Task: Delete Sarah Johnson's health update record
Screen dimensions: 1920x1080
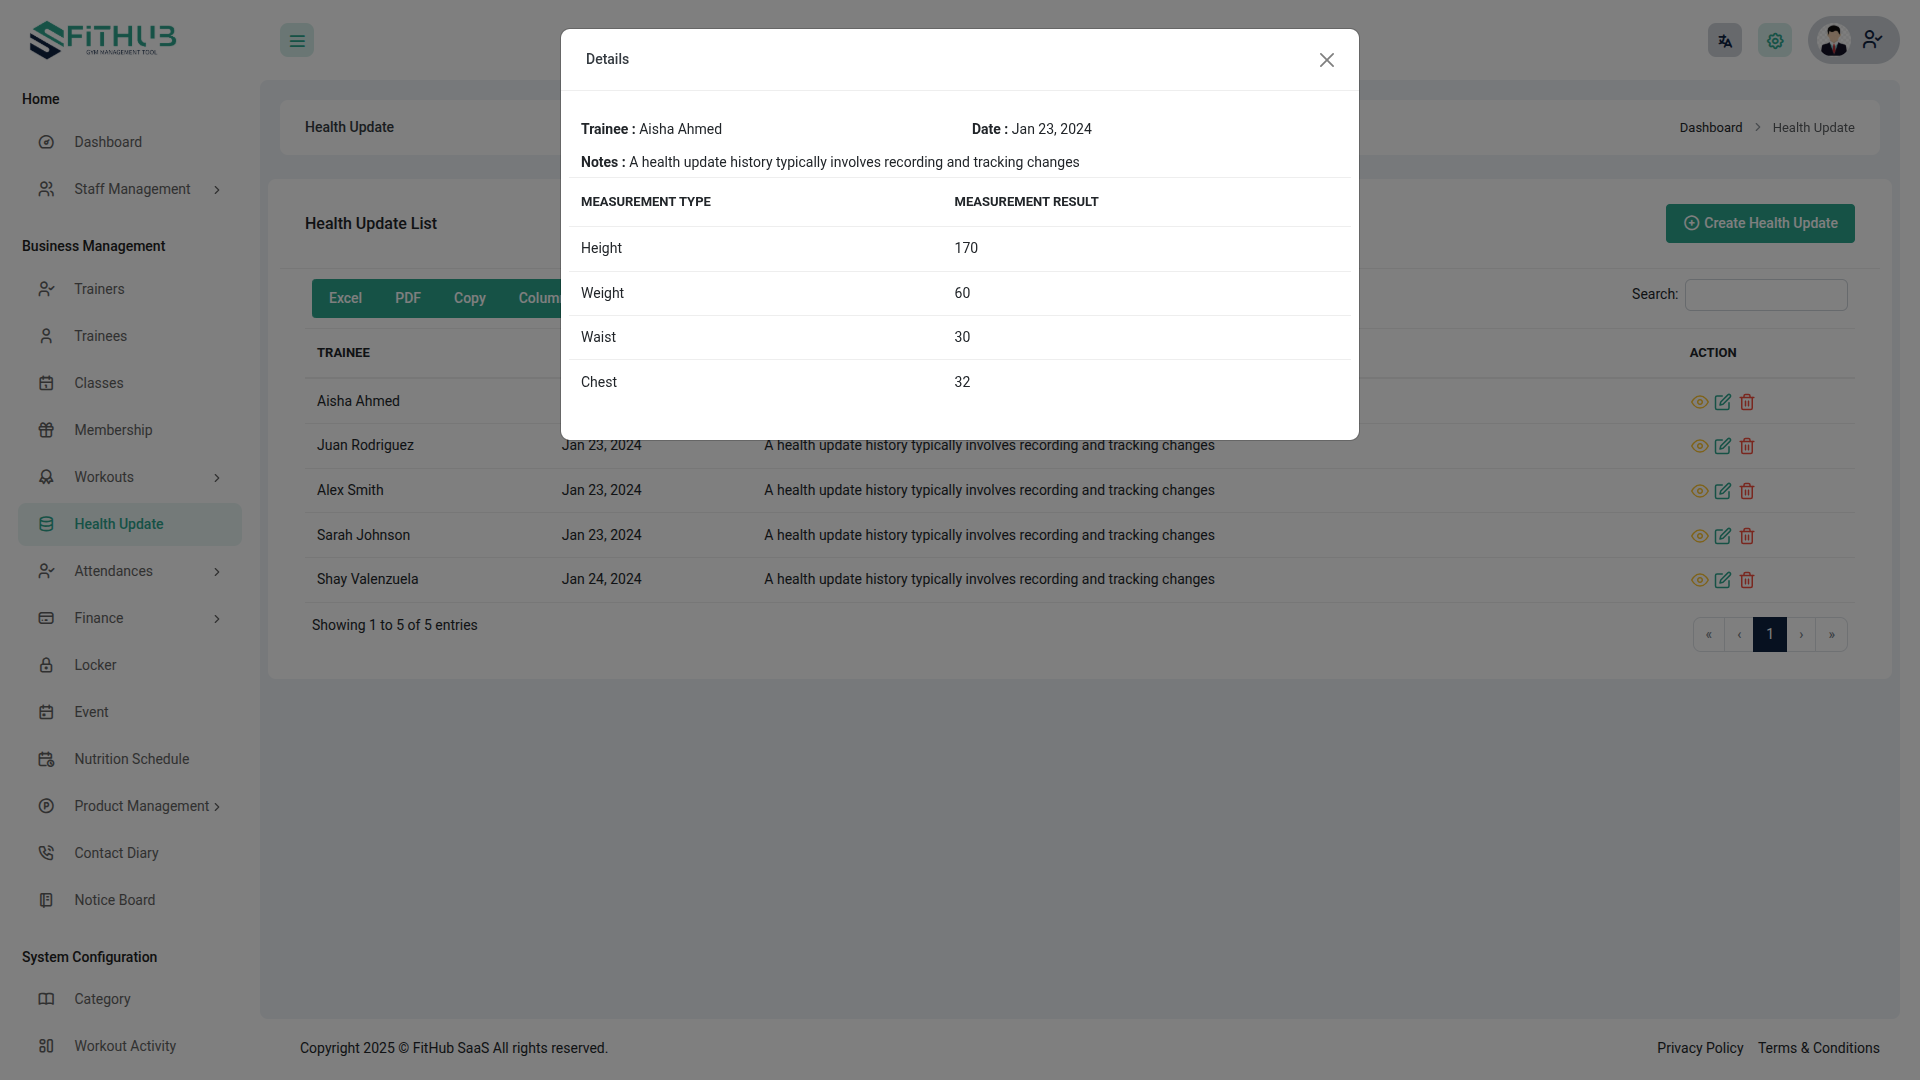Action: pos(1747,536)
